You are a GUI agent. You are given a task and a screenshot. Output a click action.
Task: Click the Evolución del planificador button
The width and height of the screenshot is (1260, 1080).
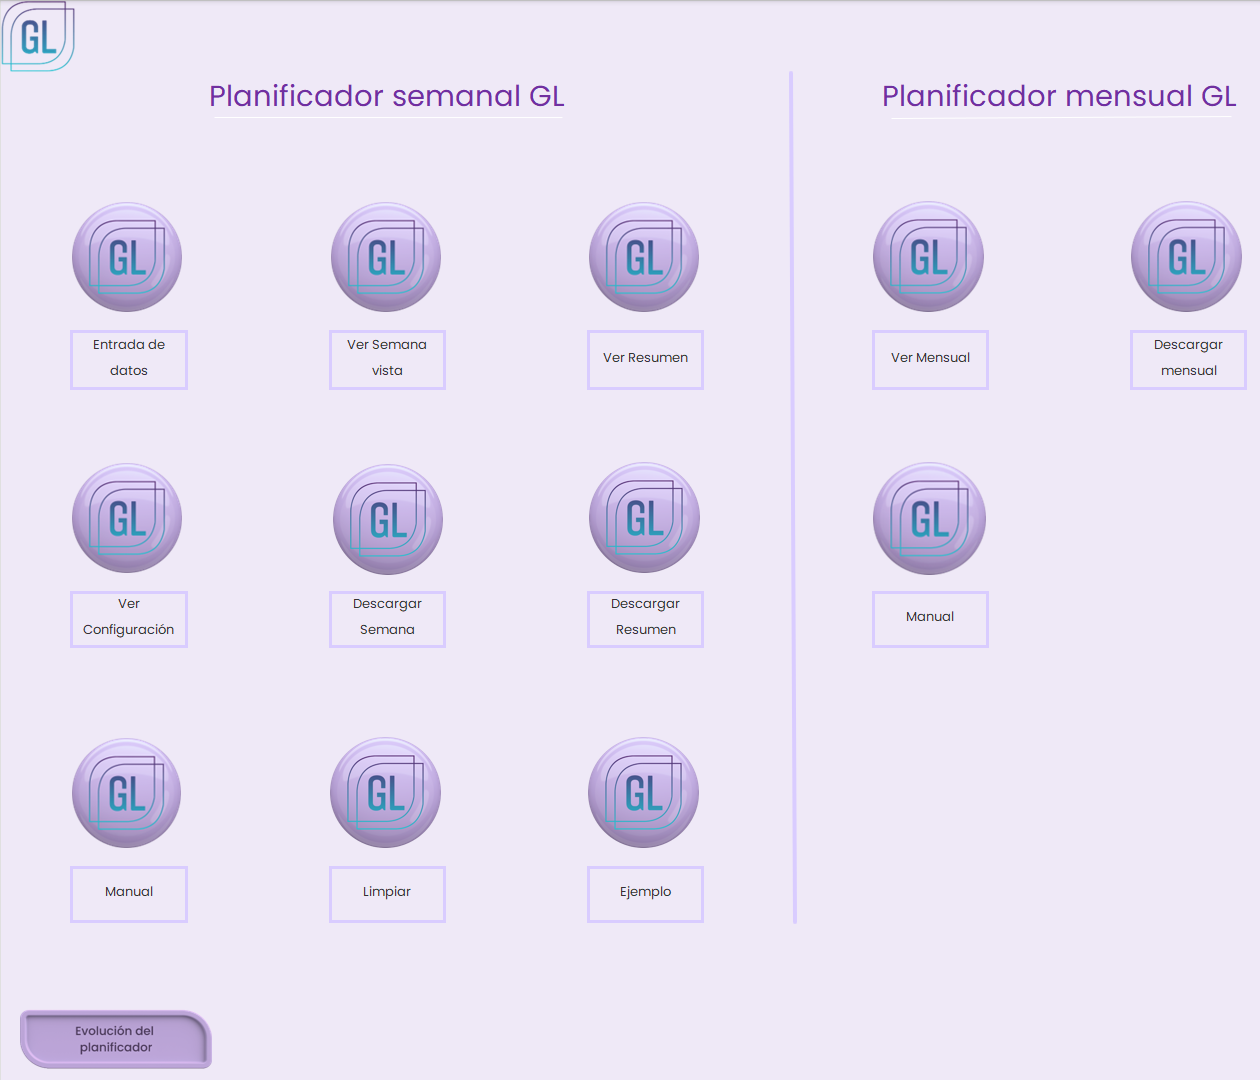pos(115,1039)
